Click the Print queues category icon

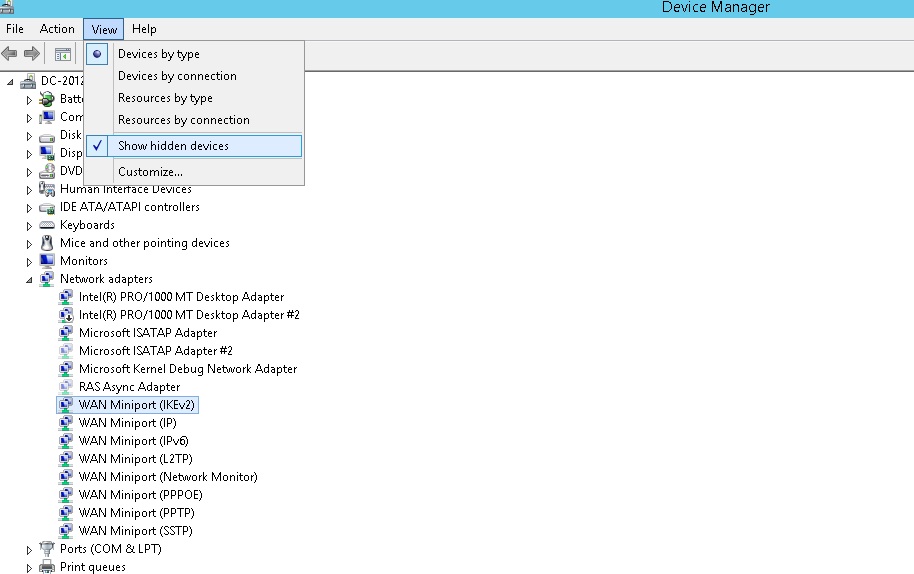coord(47,566)
